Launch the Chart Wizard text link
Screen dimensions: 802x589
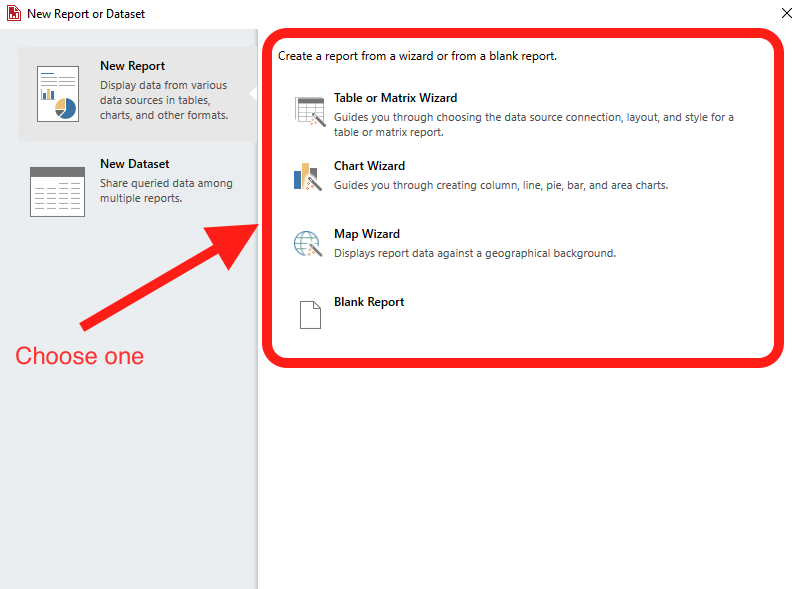369,166
